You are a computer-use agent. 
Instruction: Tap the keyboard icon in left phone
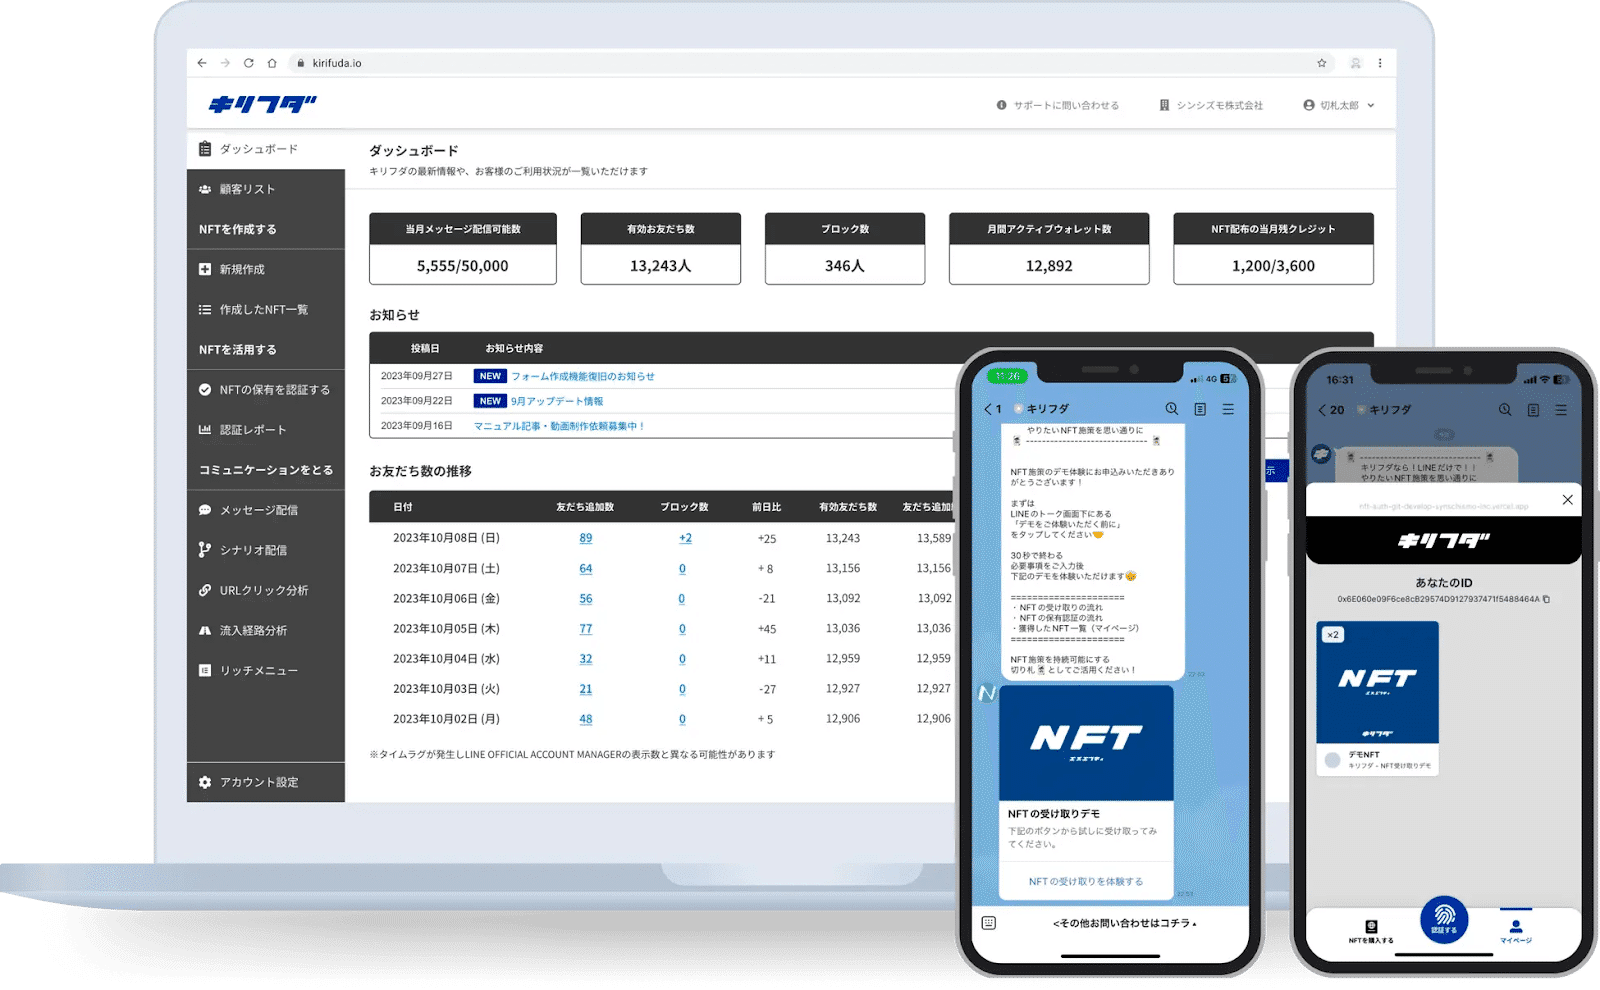point(989,923)
